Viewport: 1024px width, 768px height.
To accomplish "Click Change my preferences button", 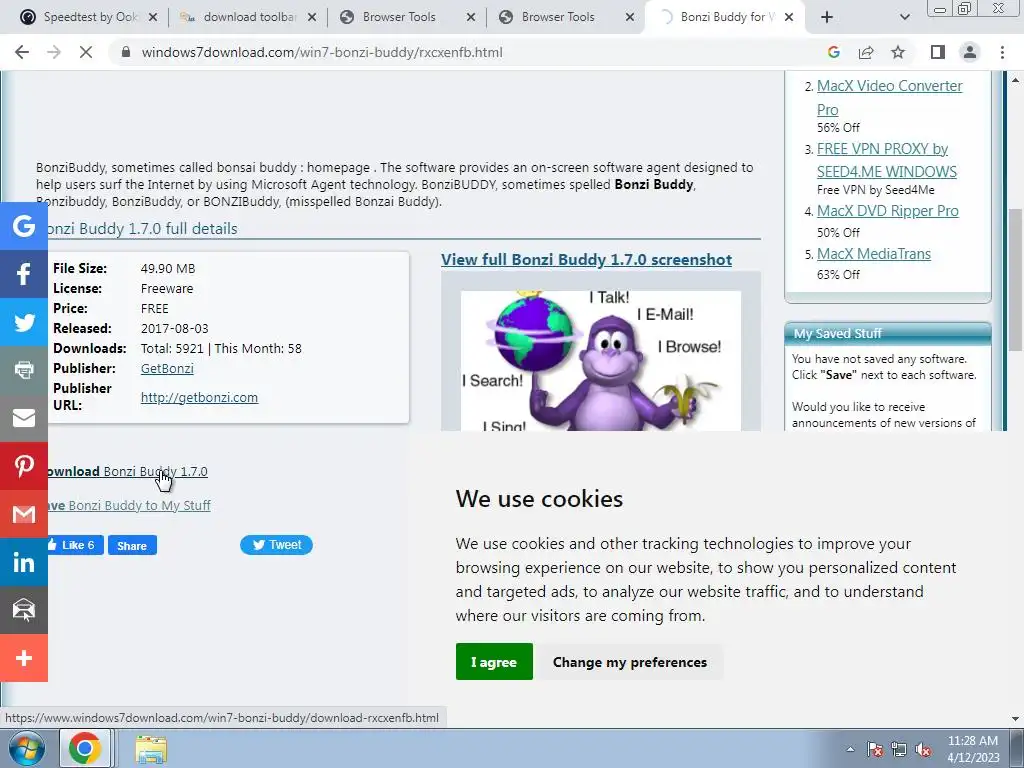I will click(x=630, y=662).
